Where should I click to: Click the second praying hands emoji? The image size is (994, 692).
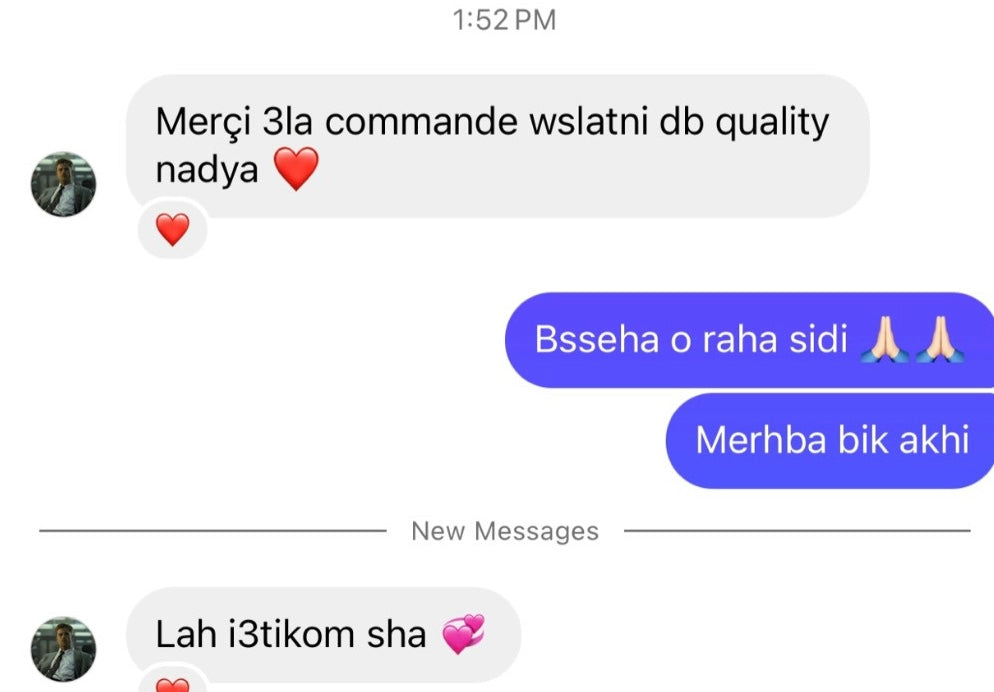[x=939, y=339]
